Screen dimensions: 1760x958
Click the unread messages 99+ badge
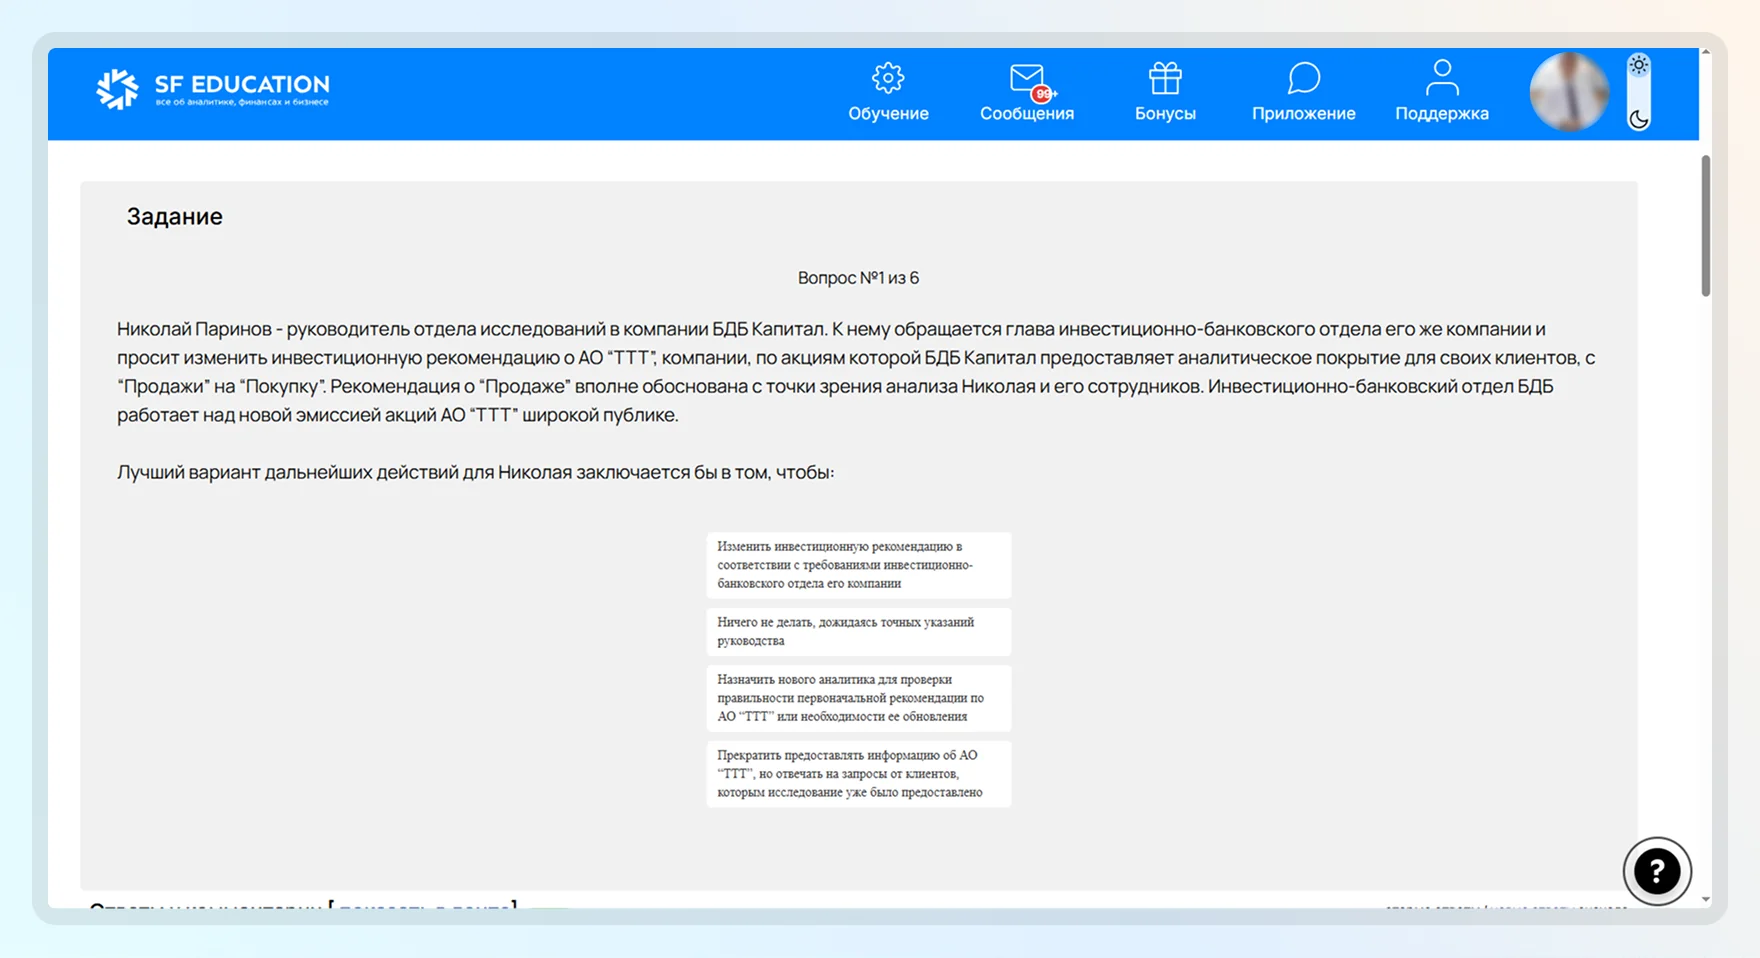(x=1044, y=94)
